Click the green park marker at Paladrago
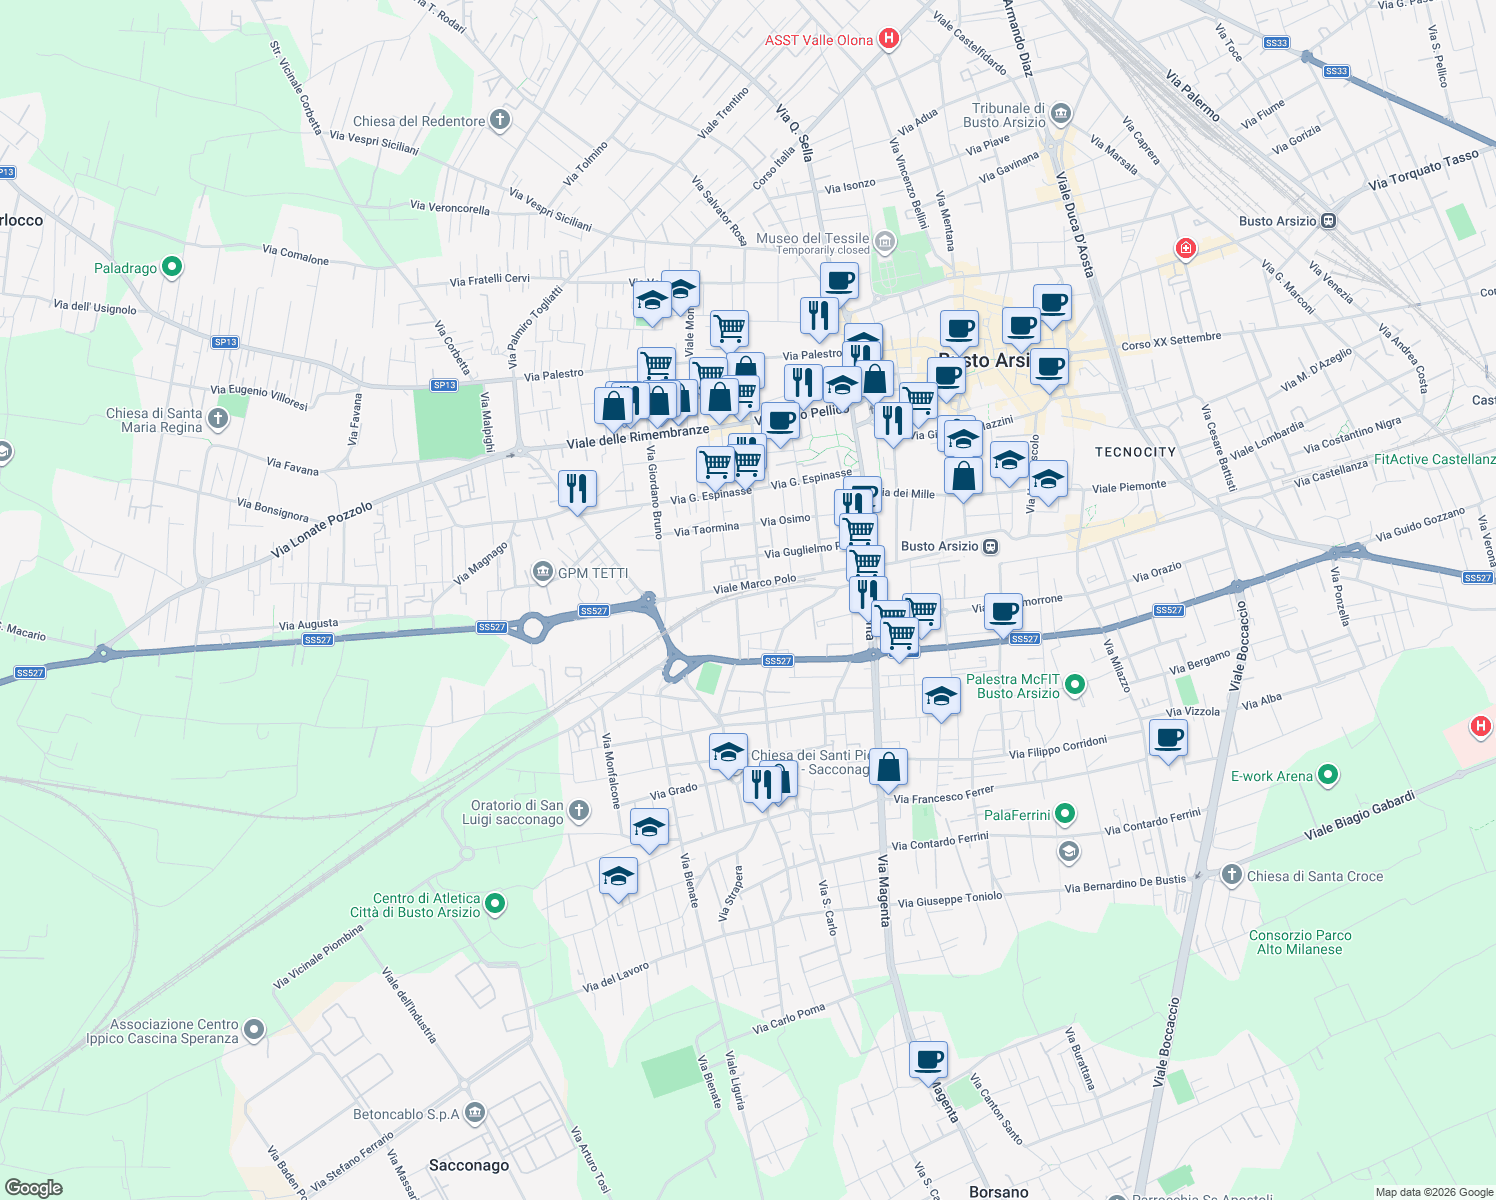The width and height of the screenshot is (1496, 1200). point(170,266)
